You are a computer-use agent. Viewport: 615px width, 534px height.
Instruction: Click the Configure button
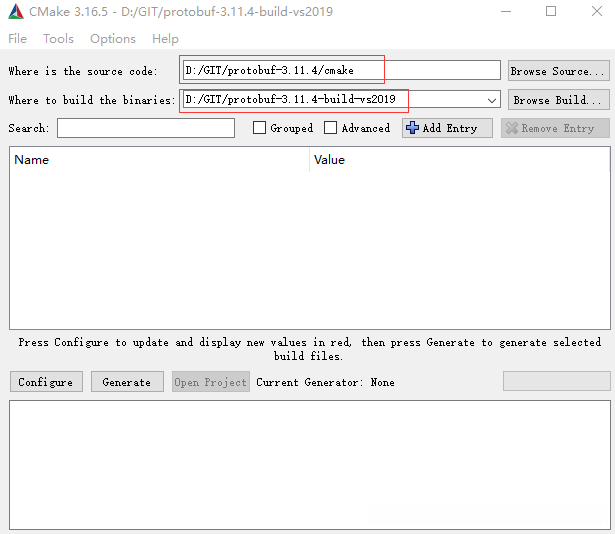(x=46, y=382)
